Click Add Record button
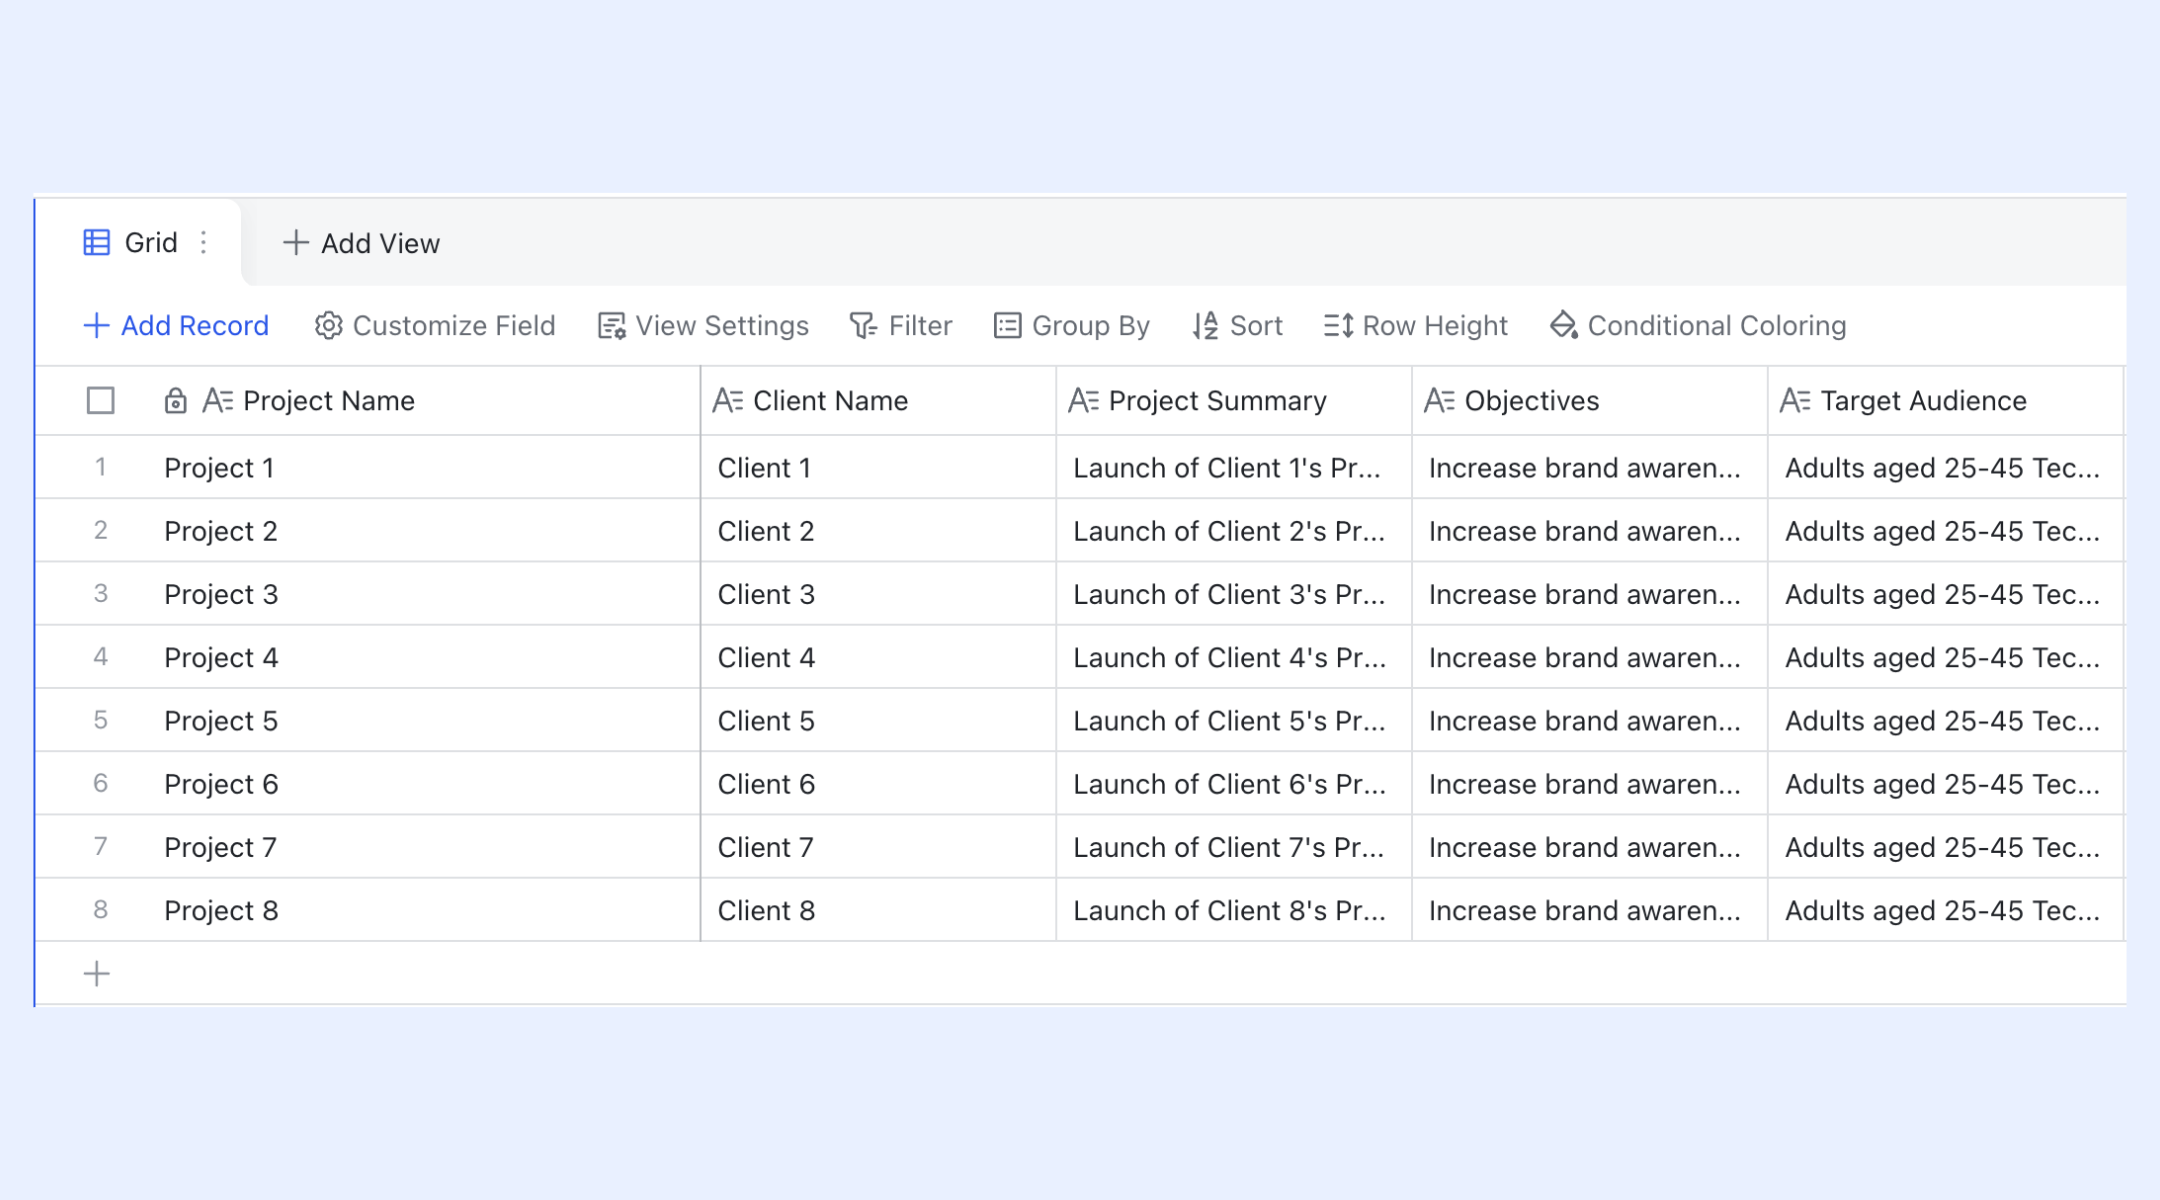Image resolution: width=2160 pixels, height=1200 pixels. click(176, 326)
